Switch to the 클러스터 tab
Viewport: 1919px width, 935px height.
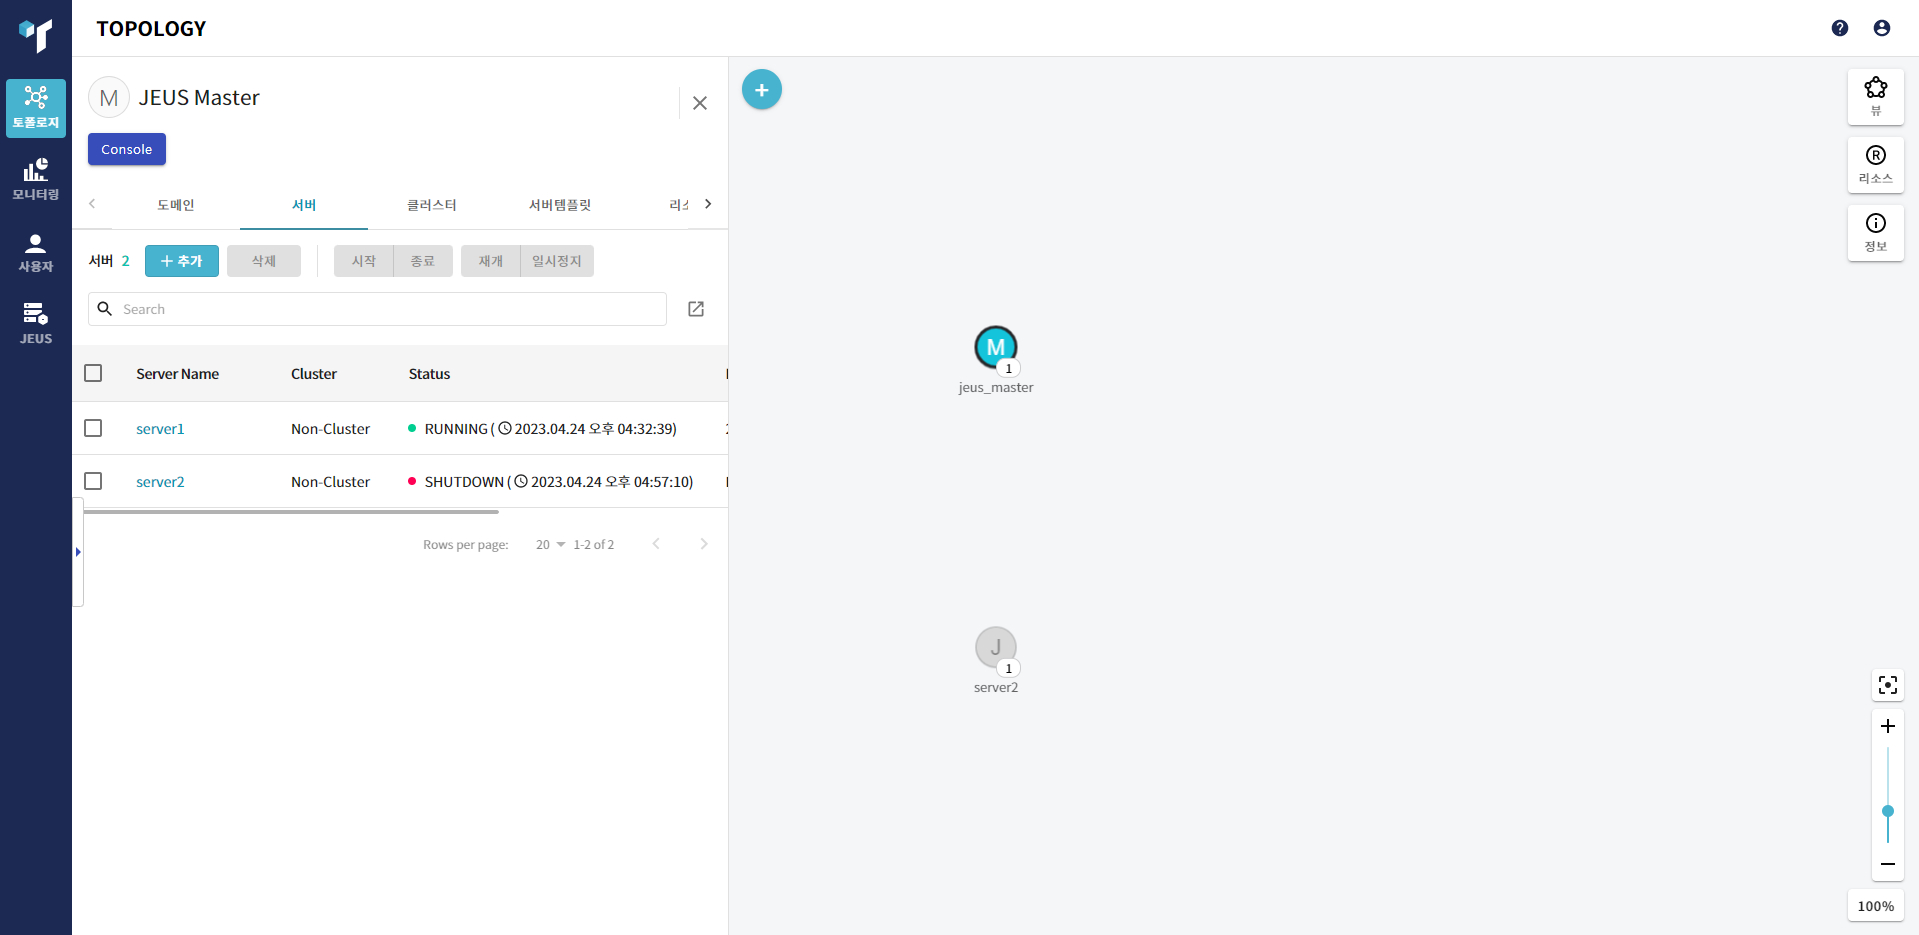click(x=432, y=205)
